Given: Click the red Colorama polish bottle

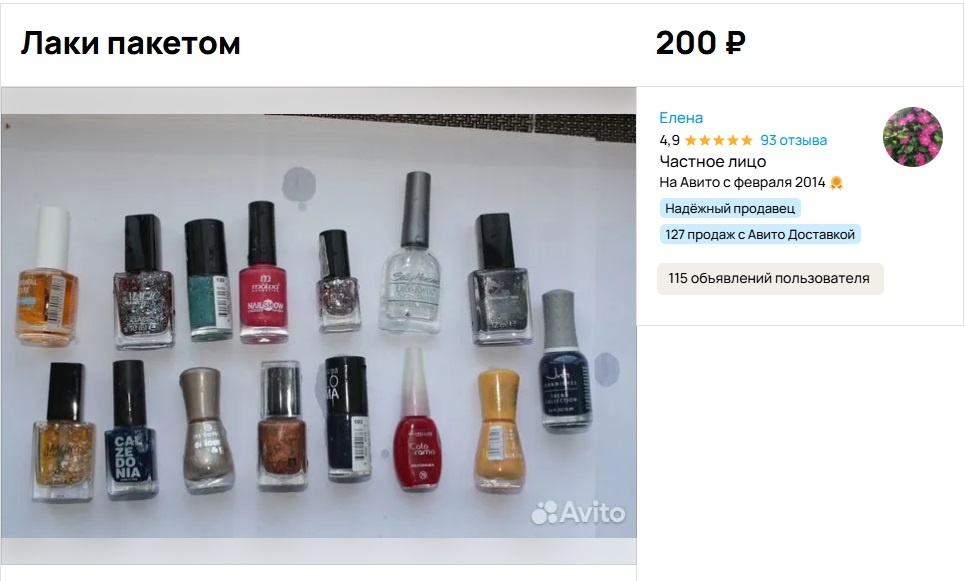Looking at the screenshot, I should tap(417, 419).
